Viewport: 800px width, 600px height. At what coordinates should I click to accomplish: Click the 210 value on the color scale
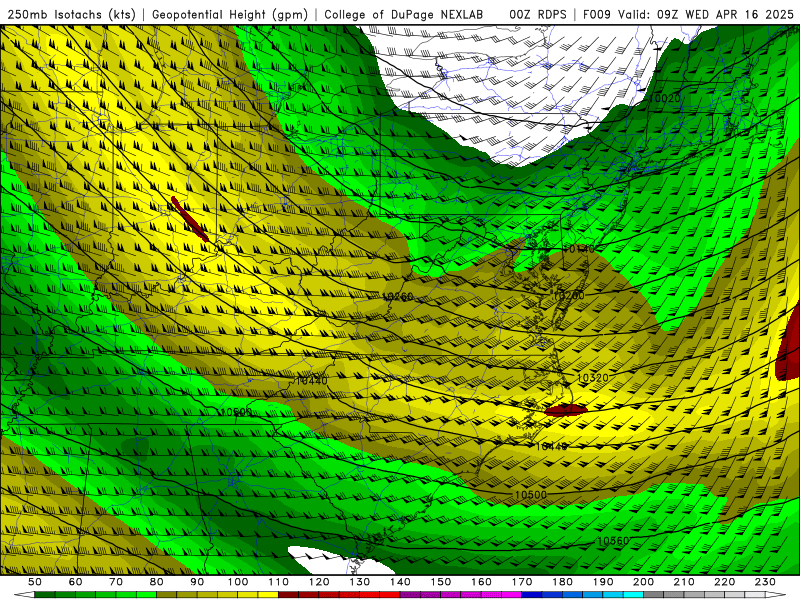tap(684, 582)
